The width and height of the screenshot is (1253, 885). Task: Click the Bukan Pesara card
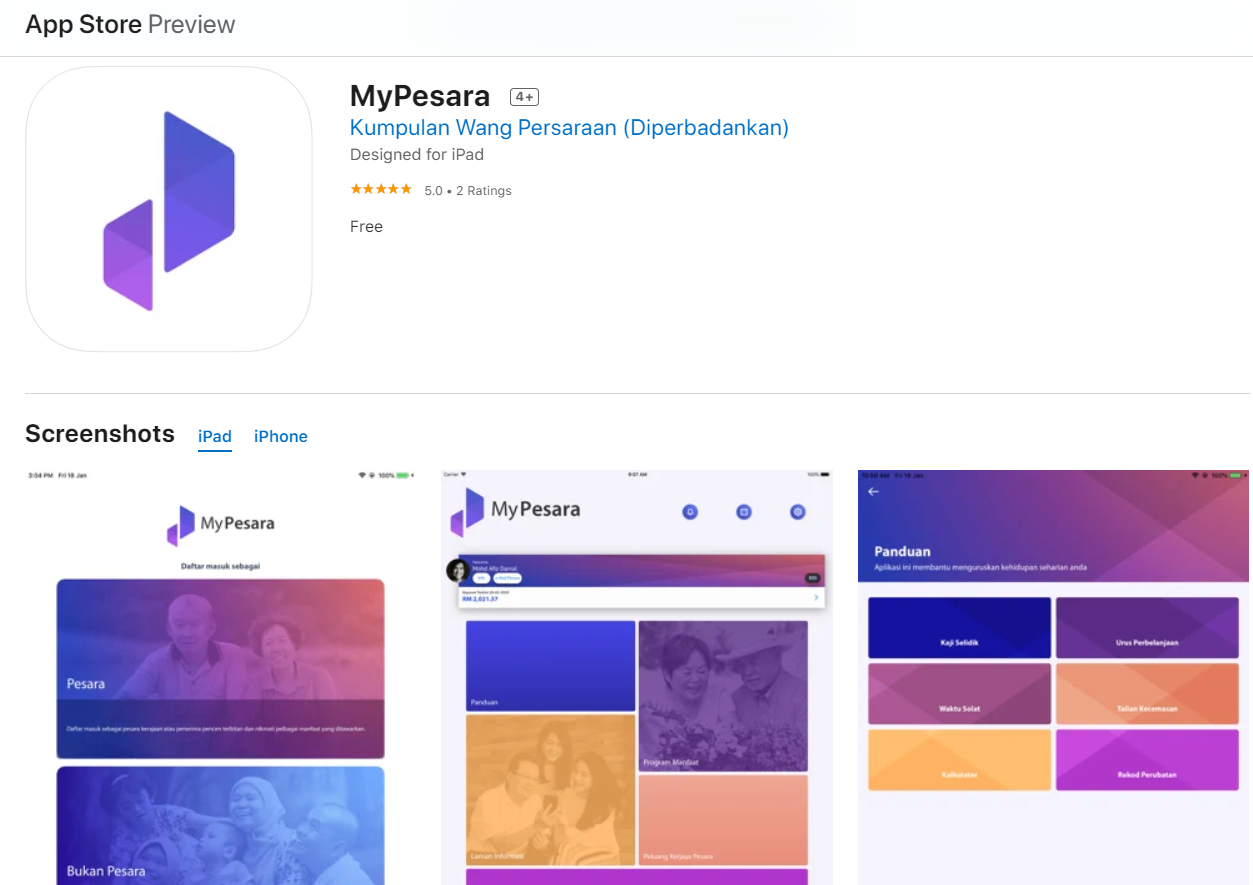(220, 825)
